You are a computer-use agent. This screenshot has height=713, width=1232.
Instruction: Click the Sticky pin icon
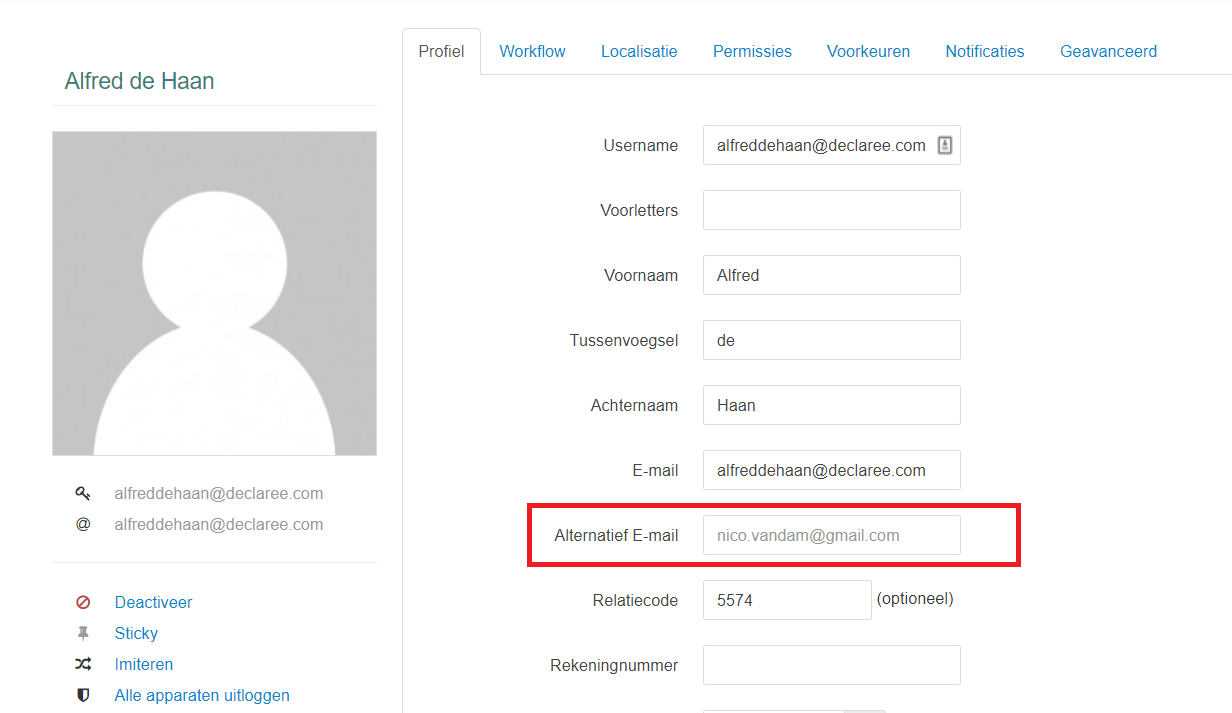(x=83, y=634)
